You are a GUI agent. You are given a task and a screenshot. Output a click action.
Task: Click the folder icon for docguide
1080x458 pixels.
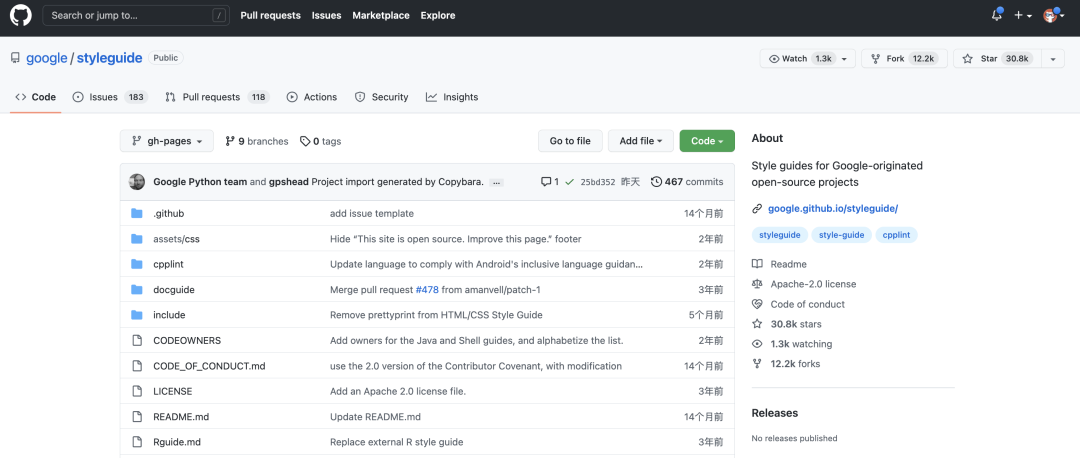point(136,289)
